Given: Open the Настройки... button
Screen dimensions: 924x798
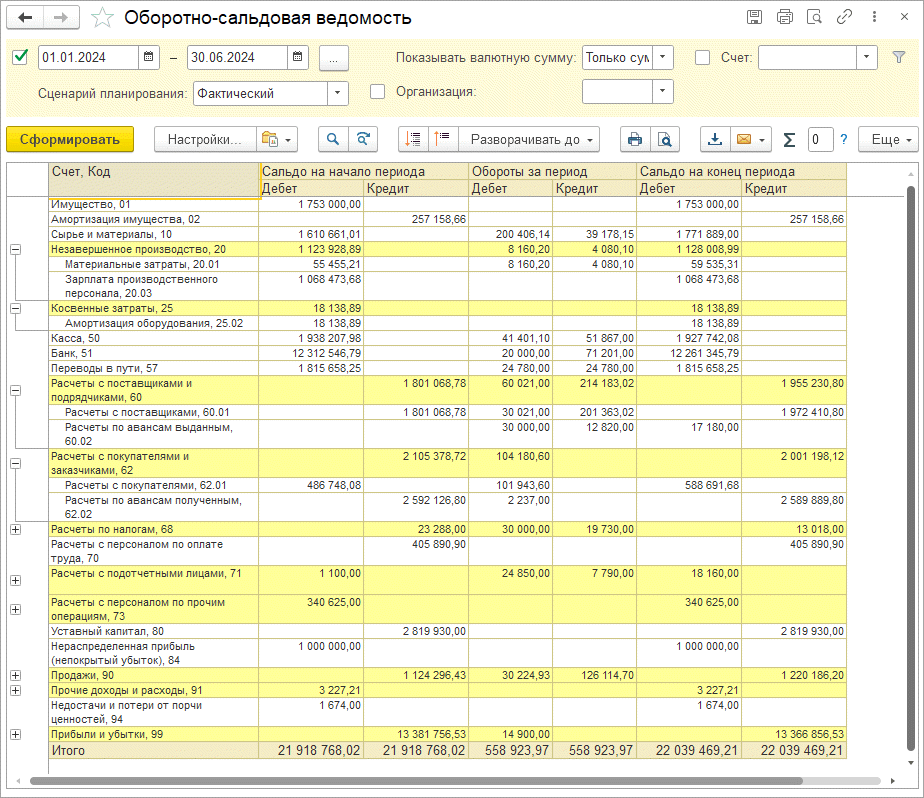Looking at the screenshot, I should pyautogui.click(x=204, y=140).
